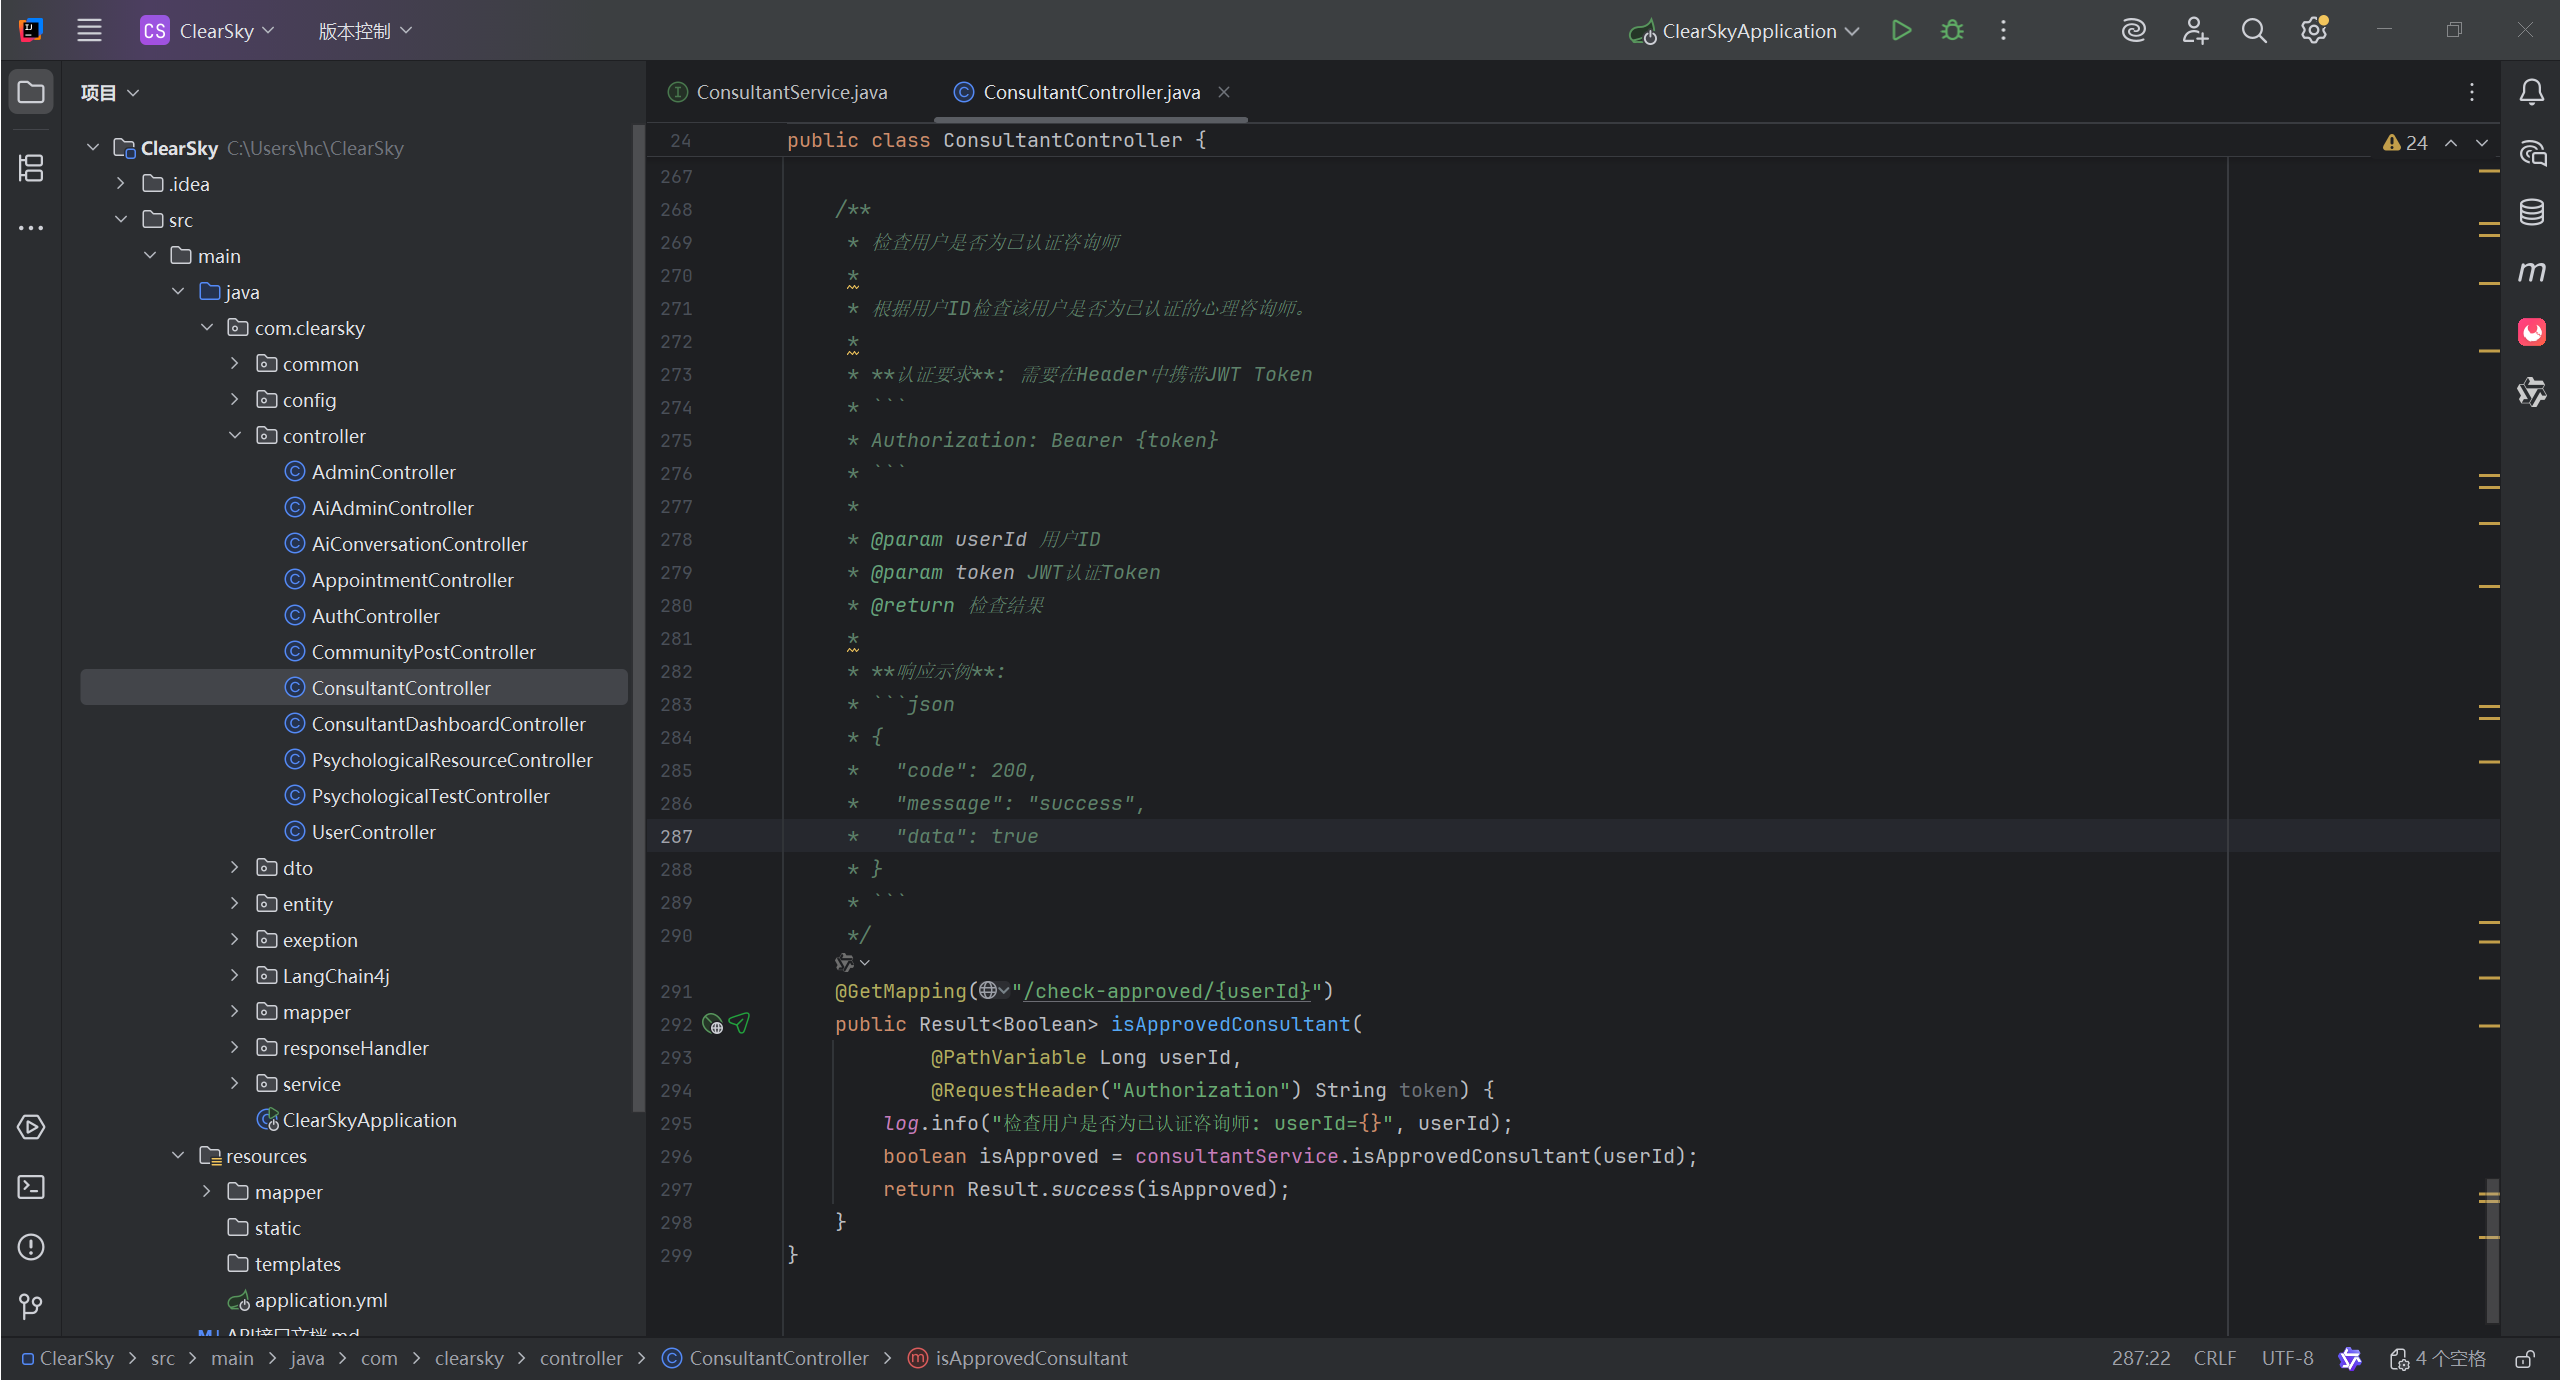The width and height of the screenshot is (2560, 1380).
Task: Open the Git version control panel
Action: tap(31, 1306)
